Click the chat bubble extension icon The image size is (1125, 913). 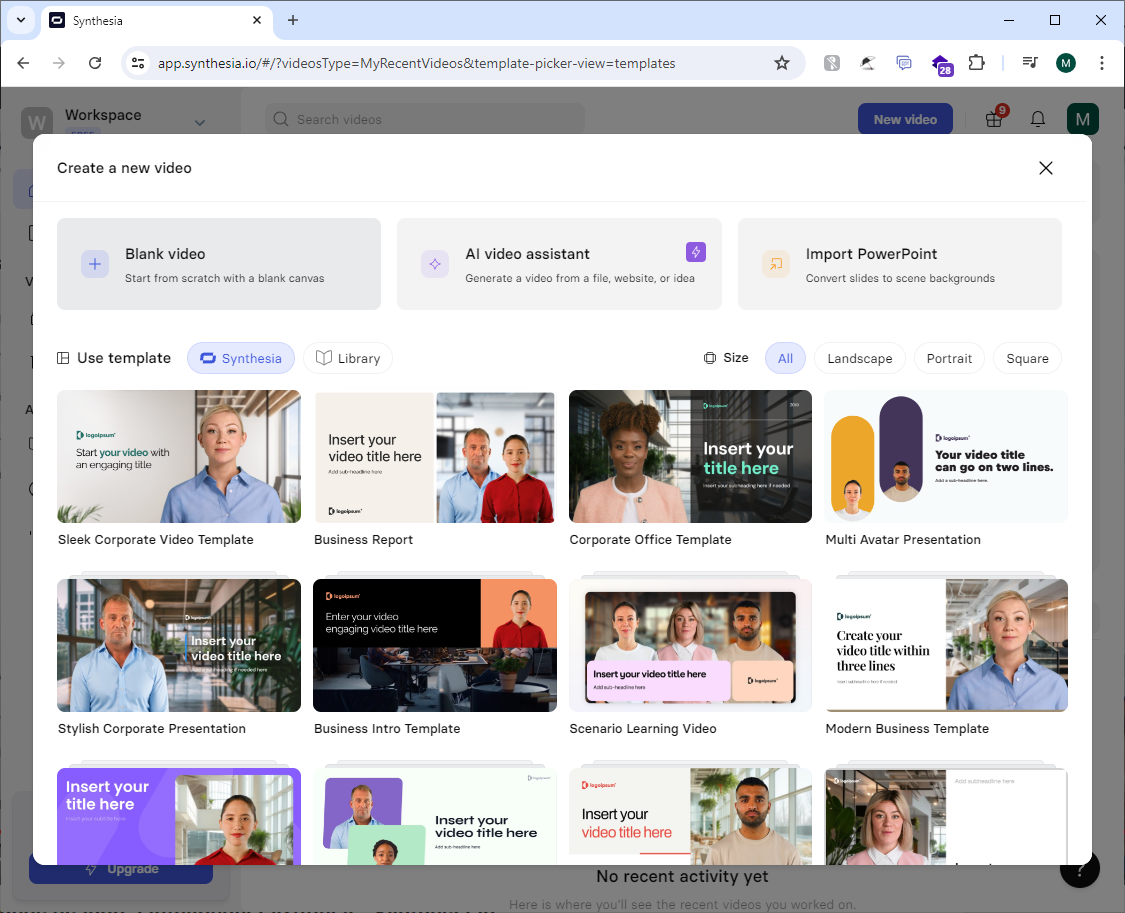(x=904, y=63)
